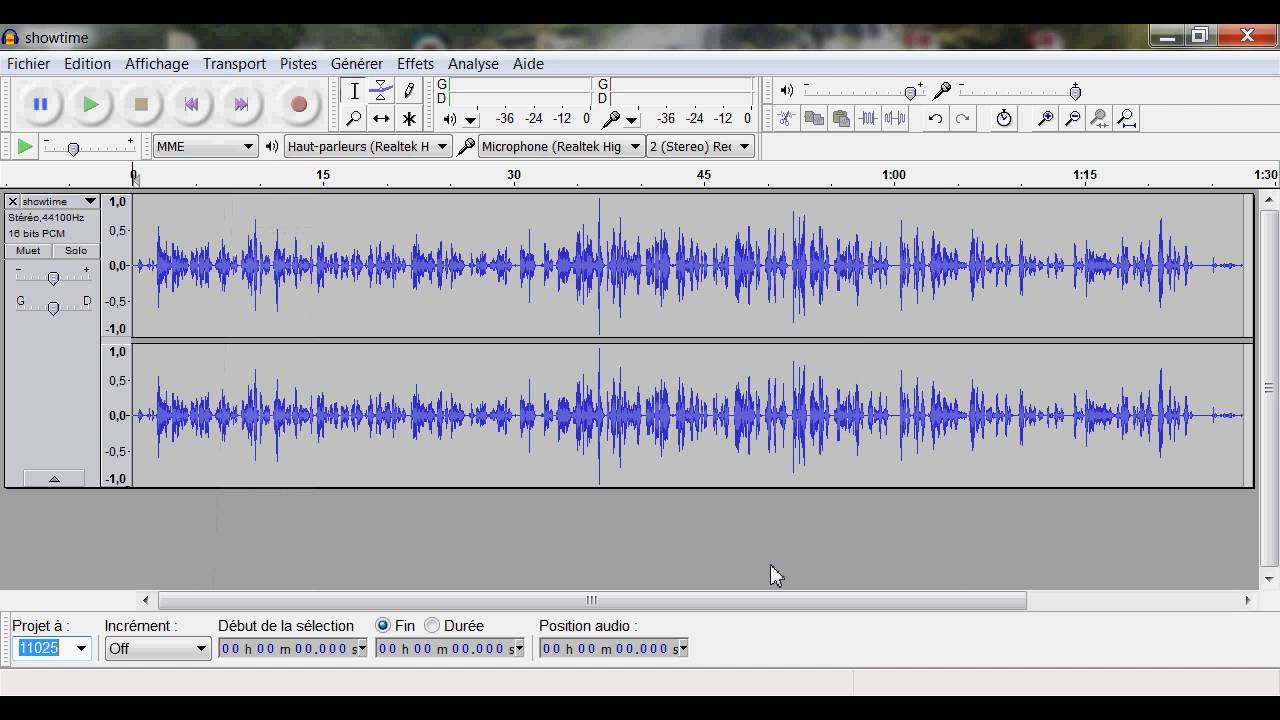
Task: Zoom in on the waveform
Action: pyautogui.click(x=1045, y=119)
